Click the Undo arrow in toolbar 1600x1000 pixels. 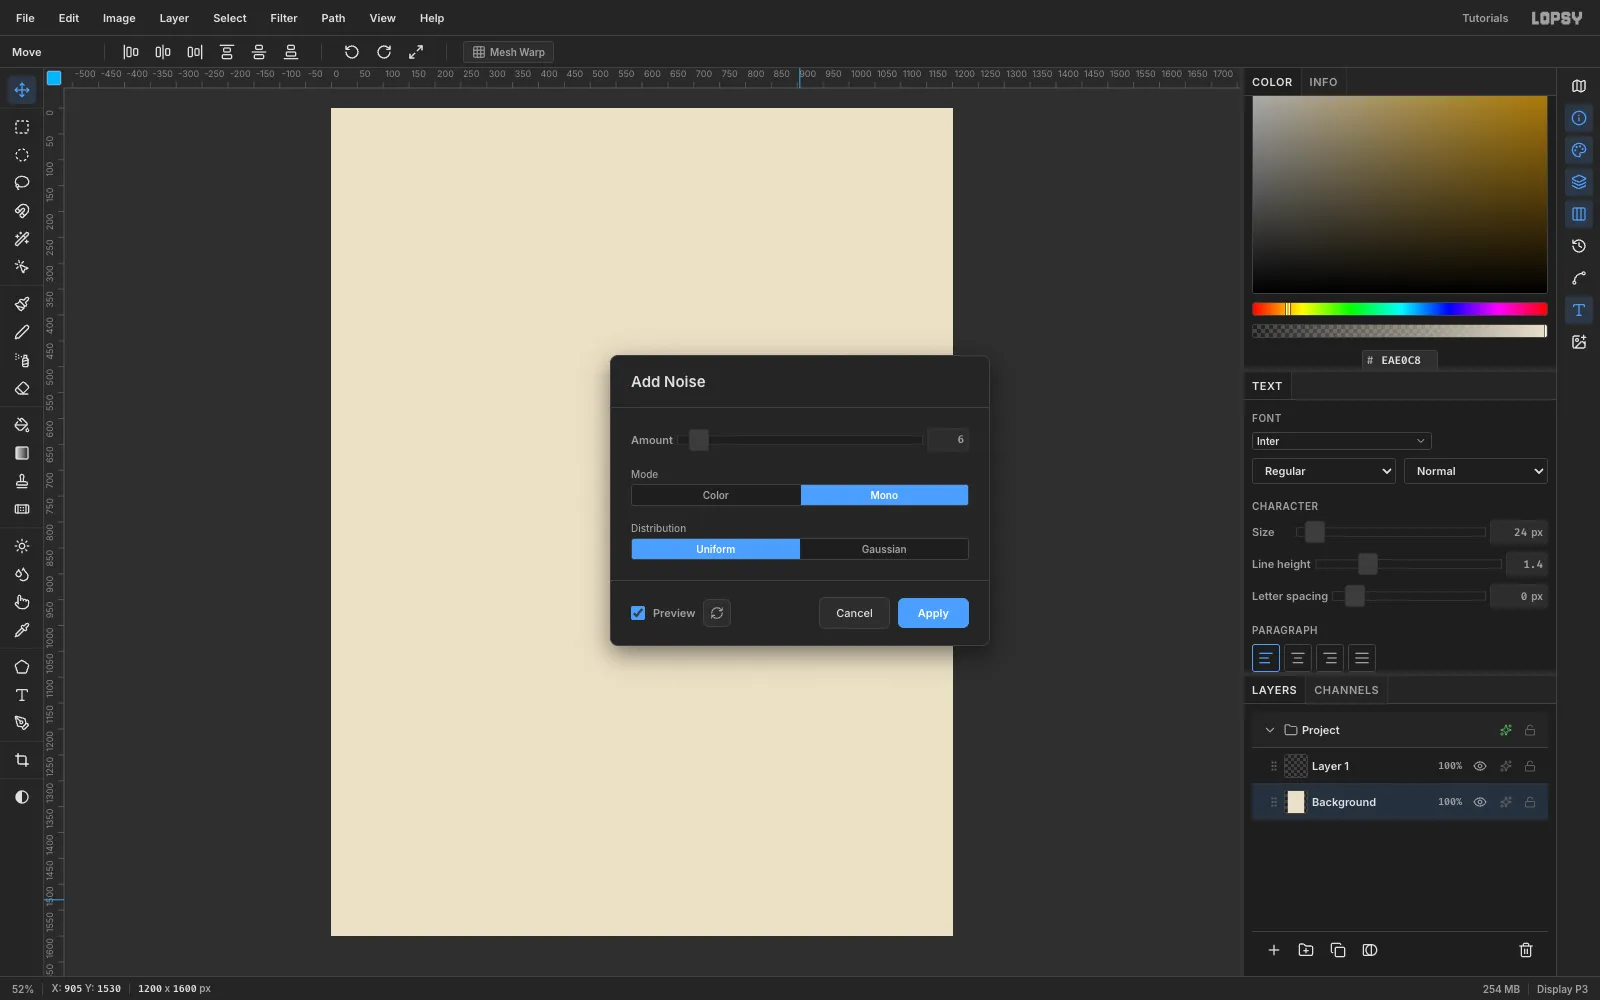pos(351,52)
